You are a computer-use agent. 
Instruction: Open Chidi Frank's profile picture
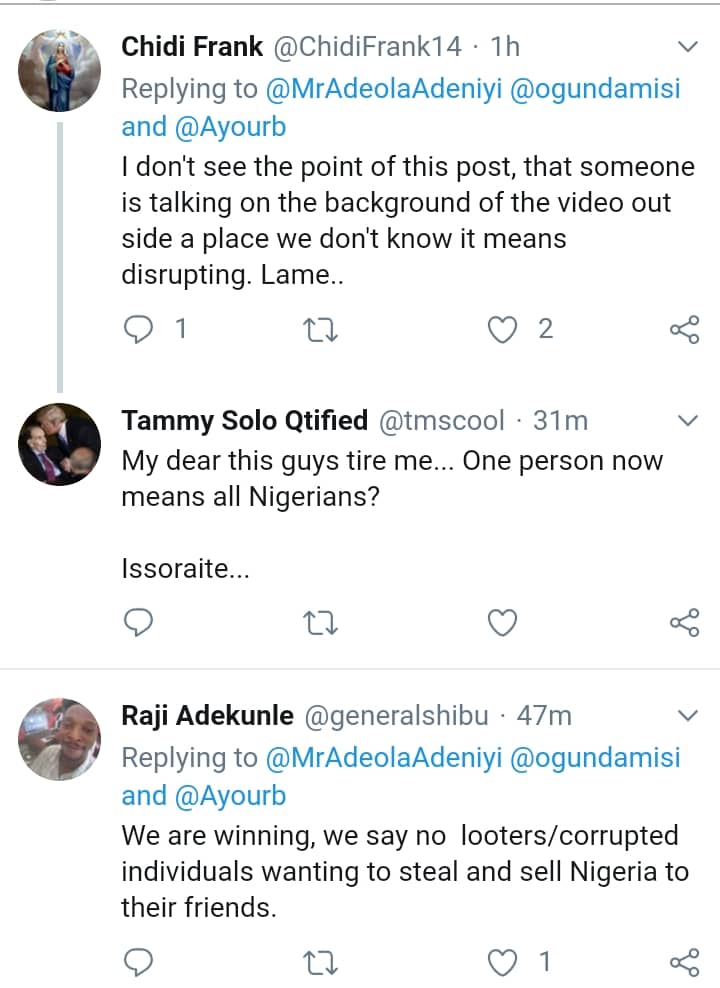pyautogui.click(x=60, y=70)
